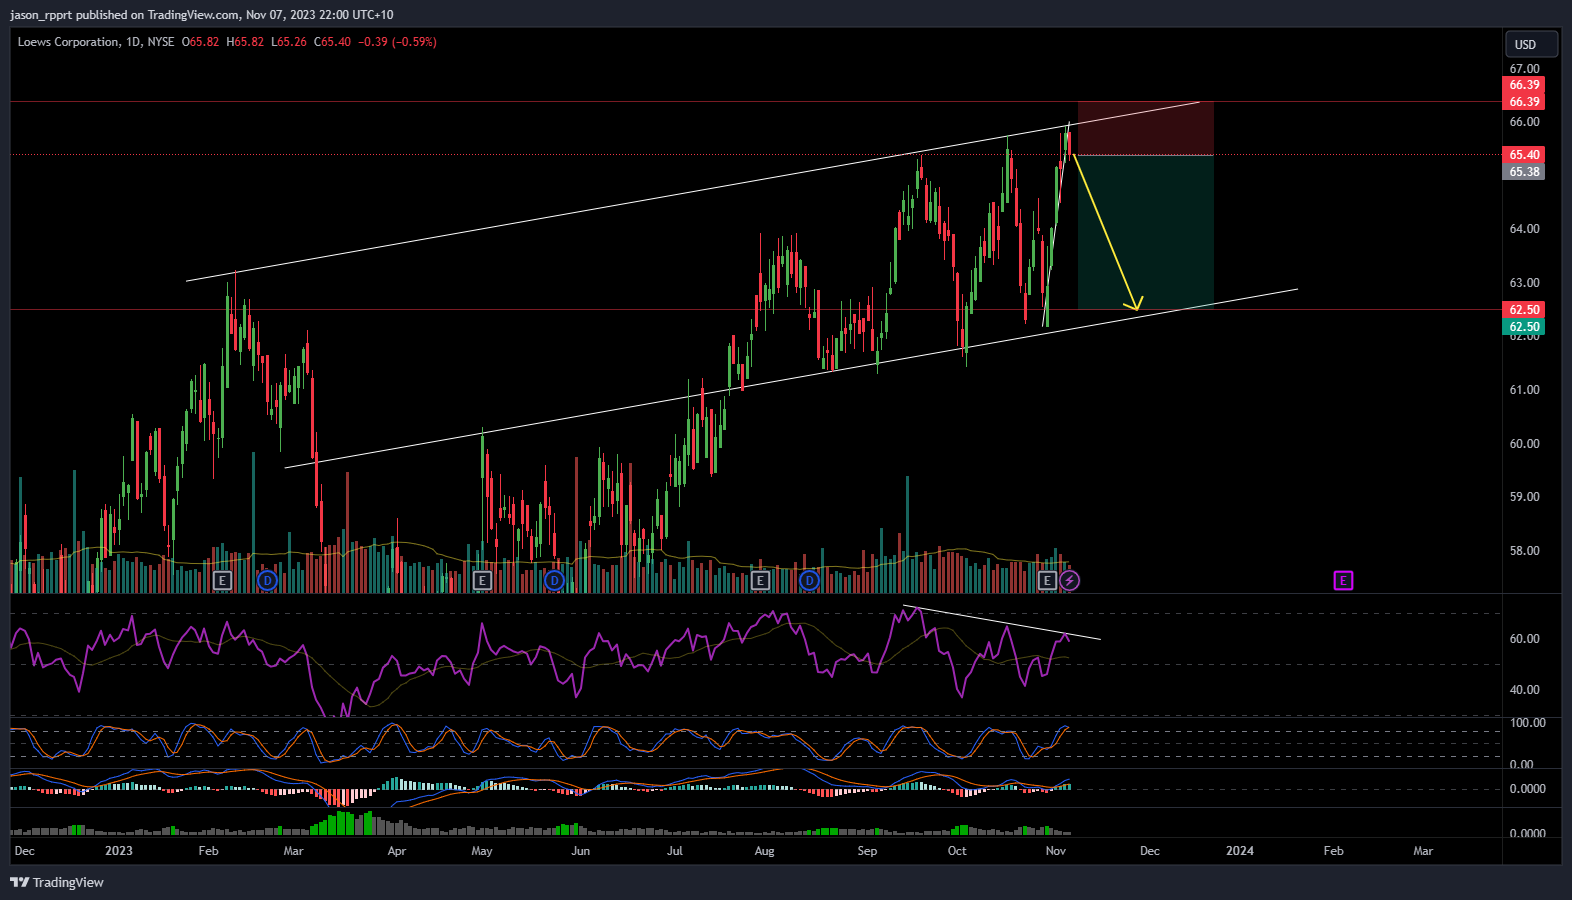
Task: Click the earnings E marker at November
Action: [x=1047, y=580]
